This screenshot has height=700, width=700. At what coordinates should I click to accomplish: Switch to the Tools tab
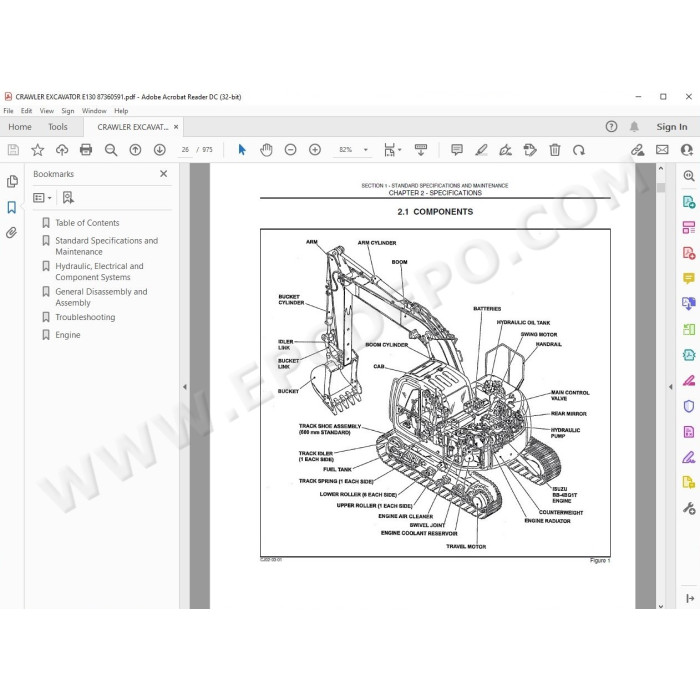click(x=58, y=127)
